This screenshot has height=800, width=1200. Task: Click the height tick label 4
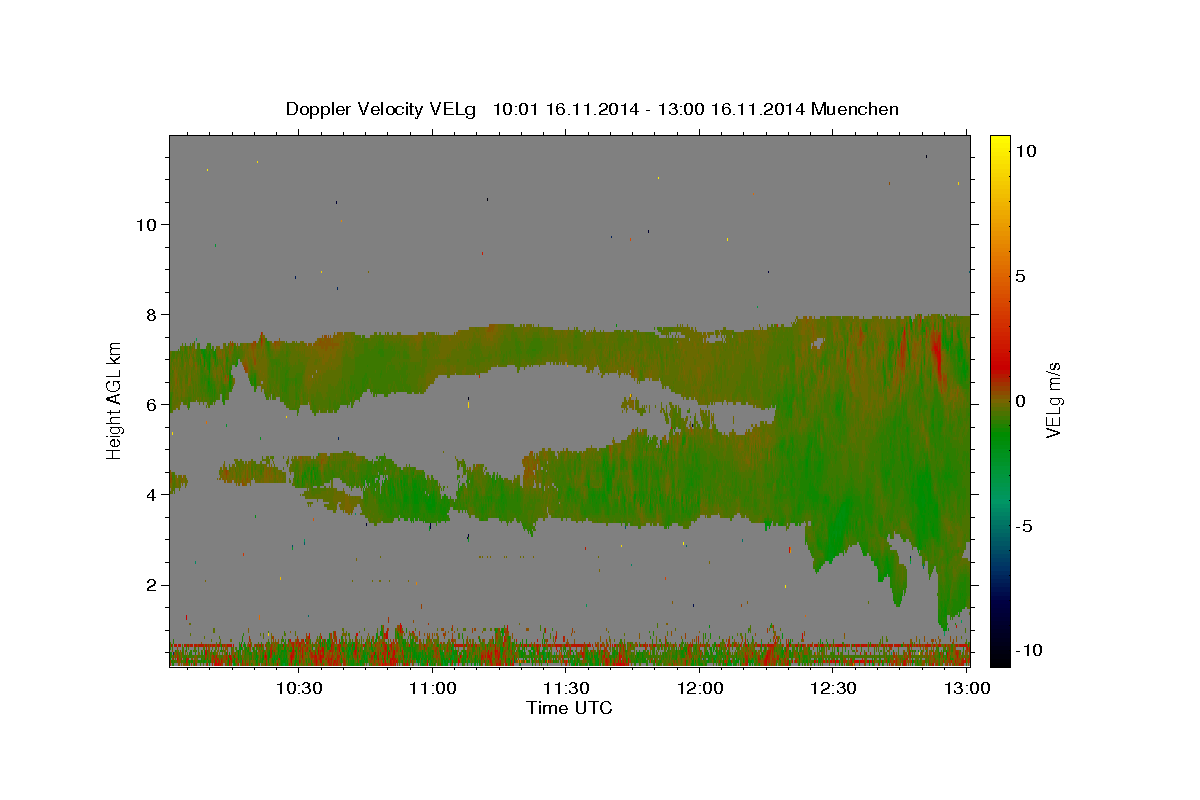[x=150, y=494]
